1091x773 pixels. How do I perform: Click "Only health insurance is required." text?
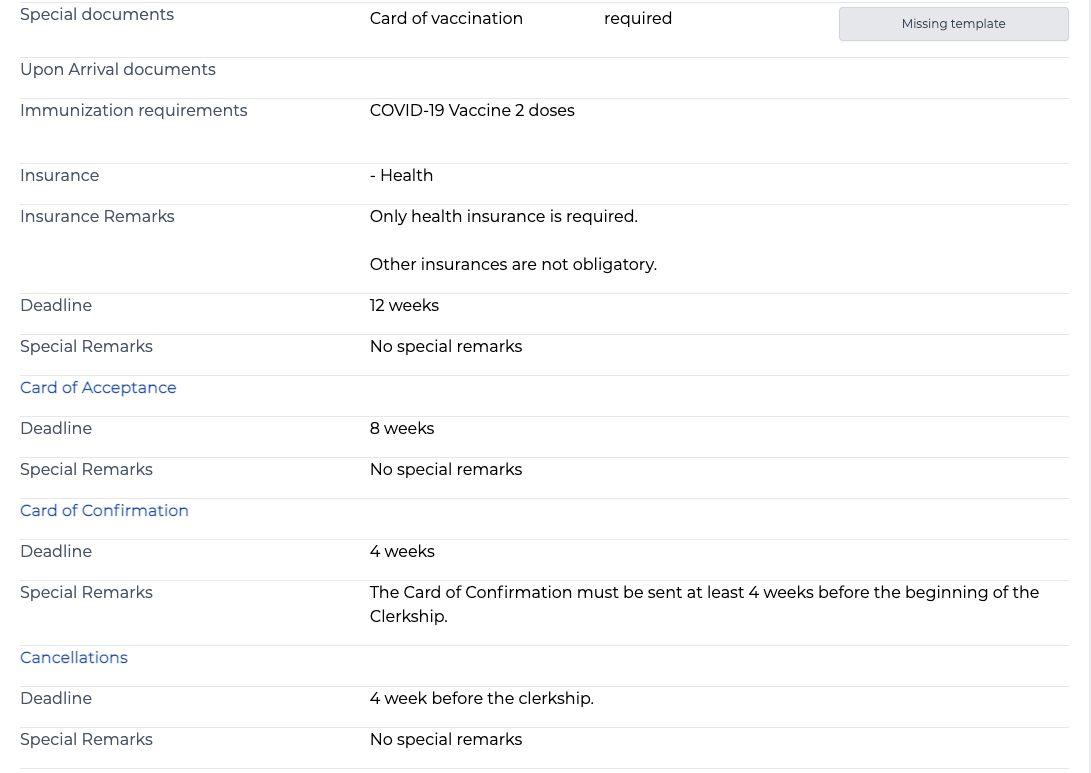[x=503, y=217]
